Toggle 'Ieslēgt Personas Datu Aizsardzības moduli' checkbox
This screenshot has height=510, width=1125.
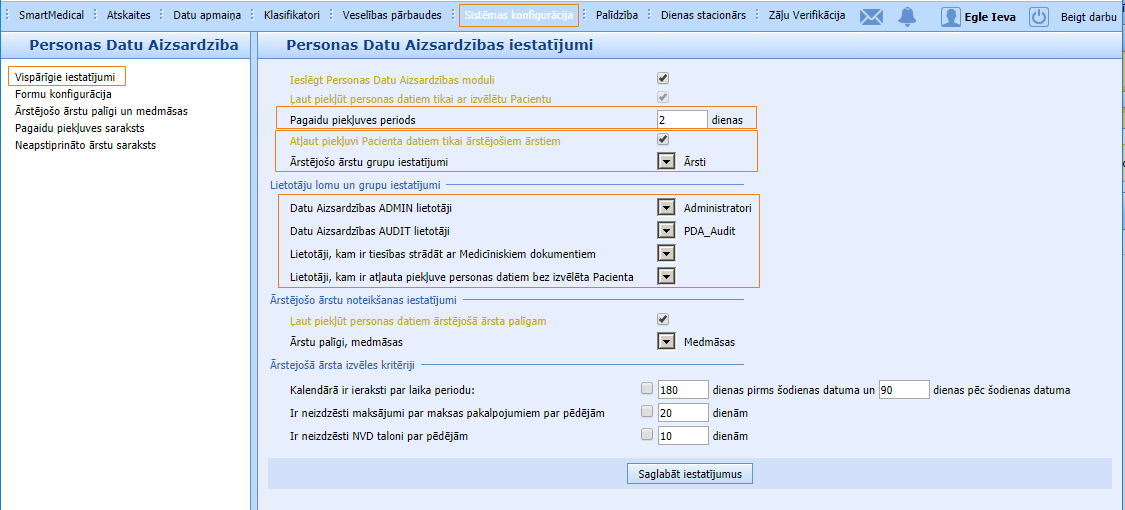click(662, 78)
